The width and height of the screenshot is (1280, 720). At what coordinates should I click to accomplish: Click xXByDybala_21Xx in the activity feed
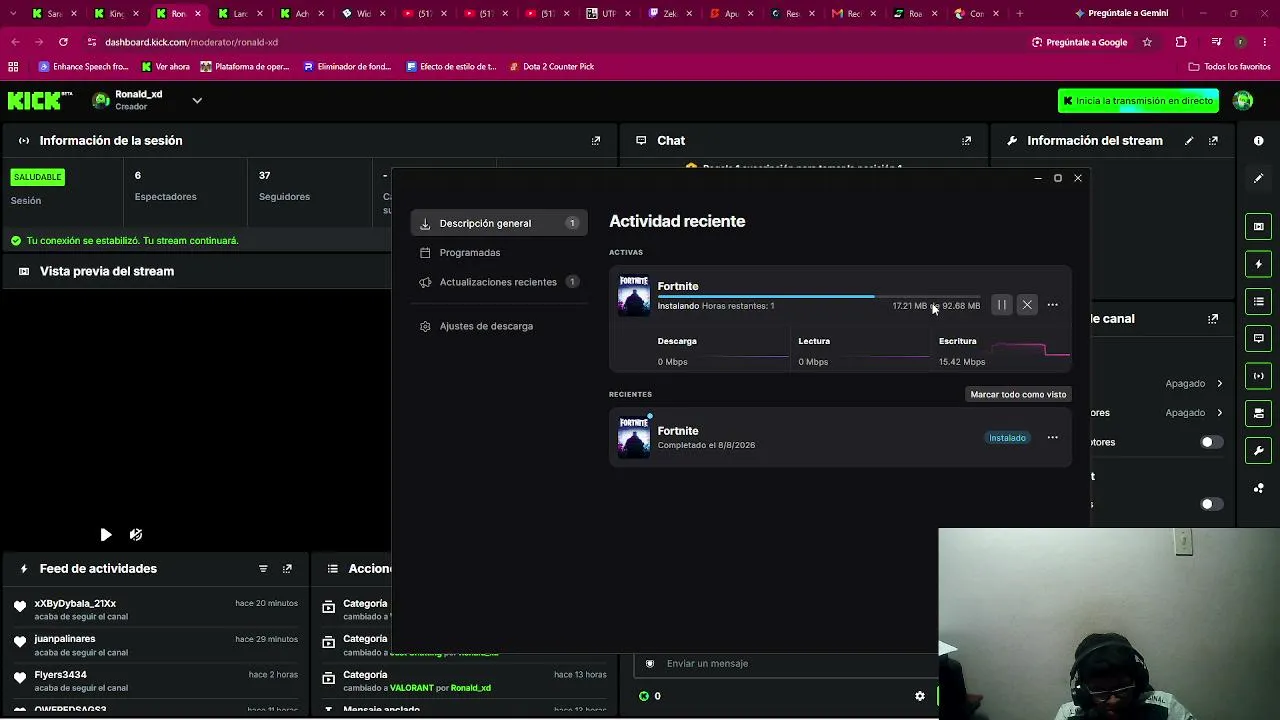(x=75, y=604)
